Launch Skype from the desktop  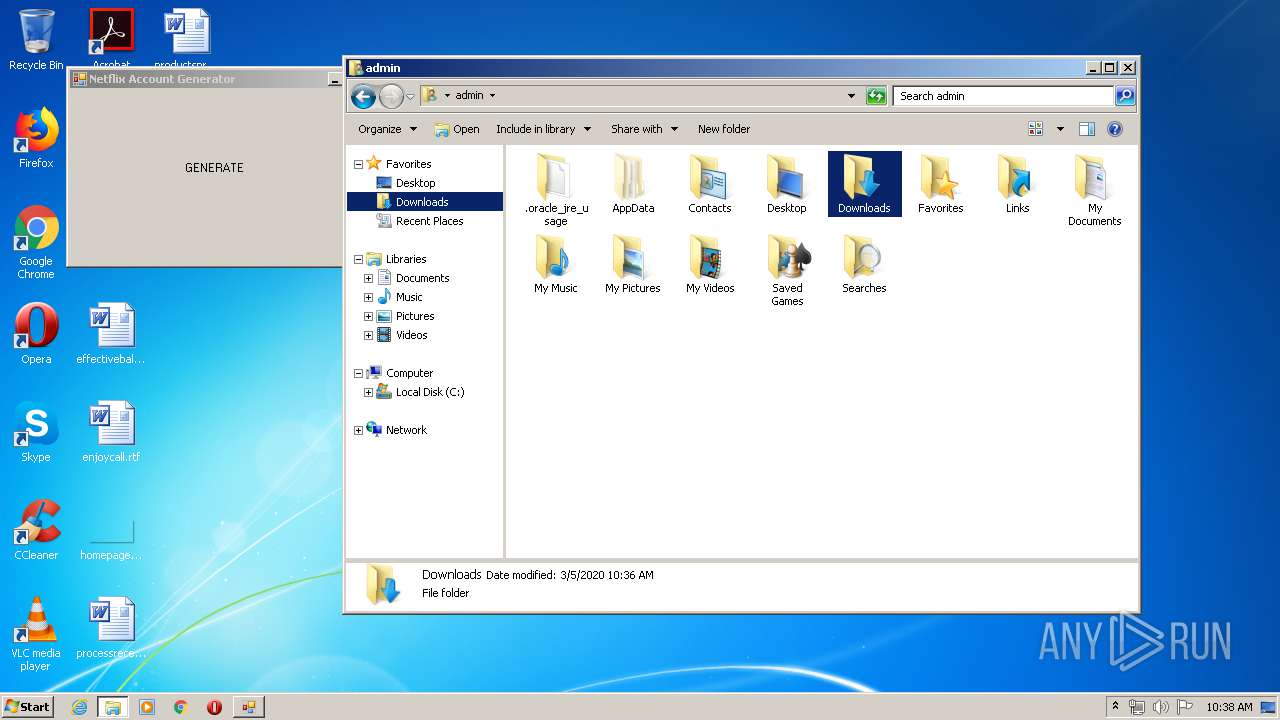[x=36, y=432]
